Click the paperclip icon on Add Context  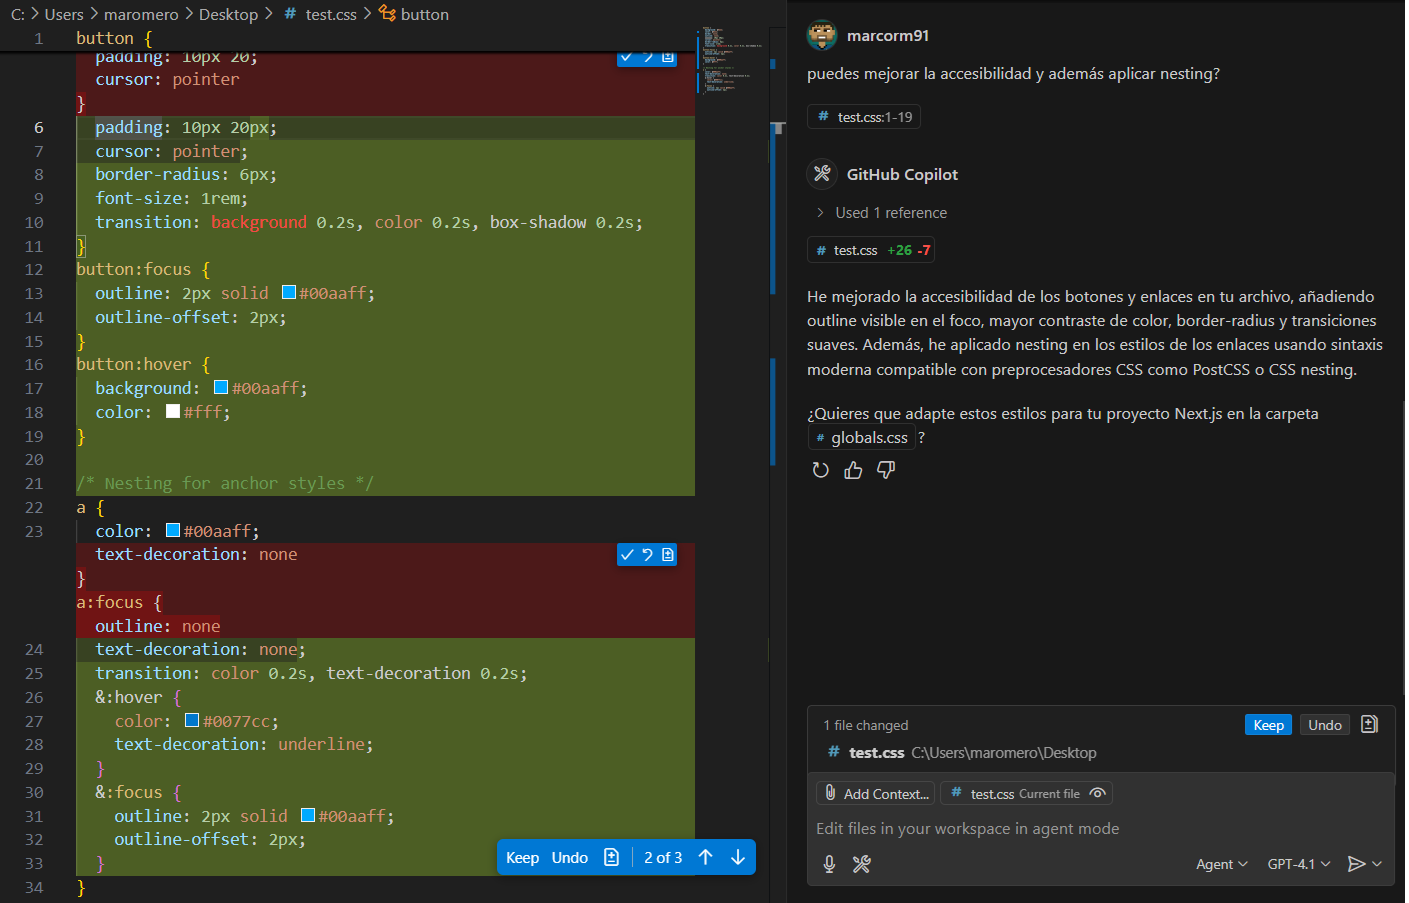tap(831, 792)
